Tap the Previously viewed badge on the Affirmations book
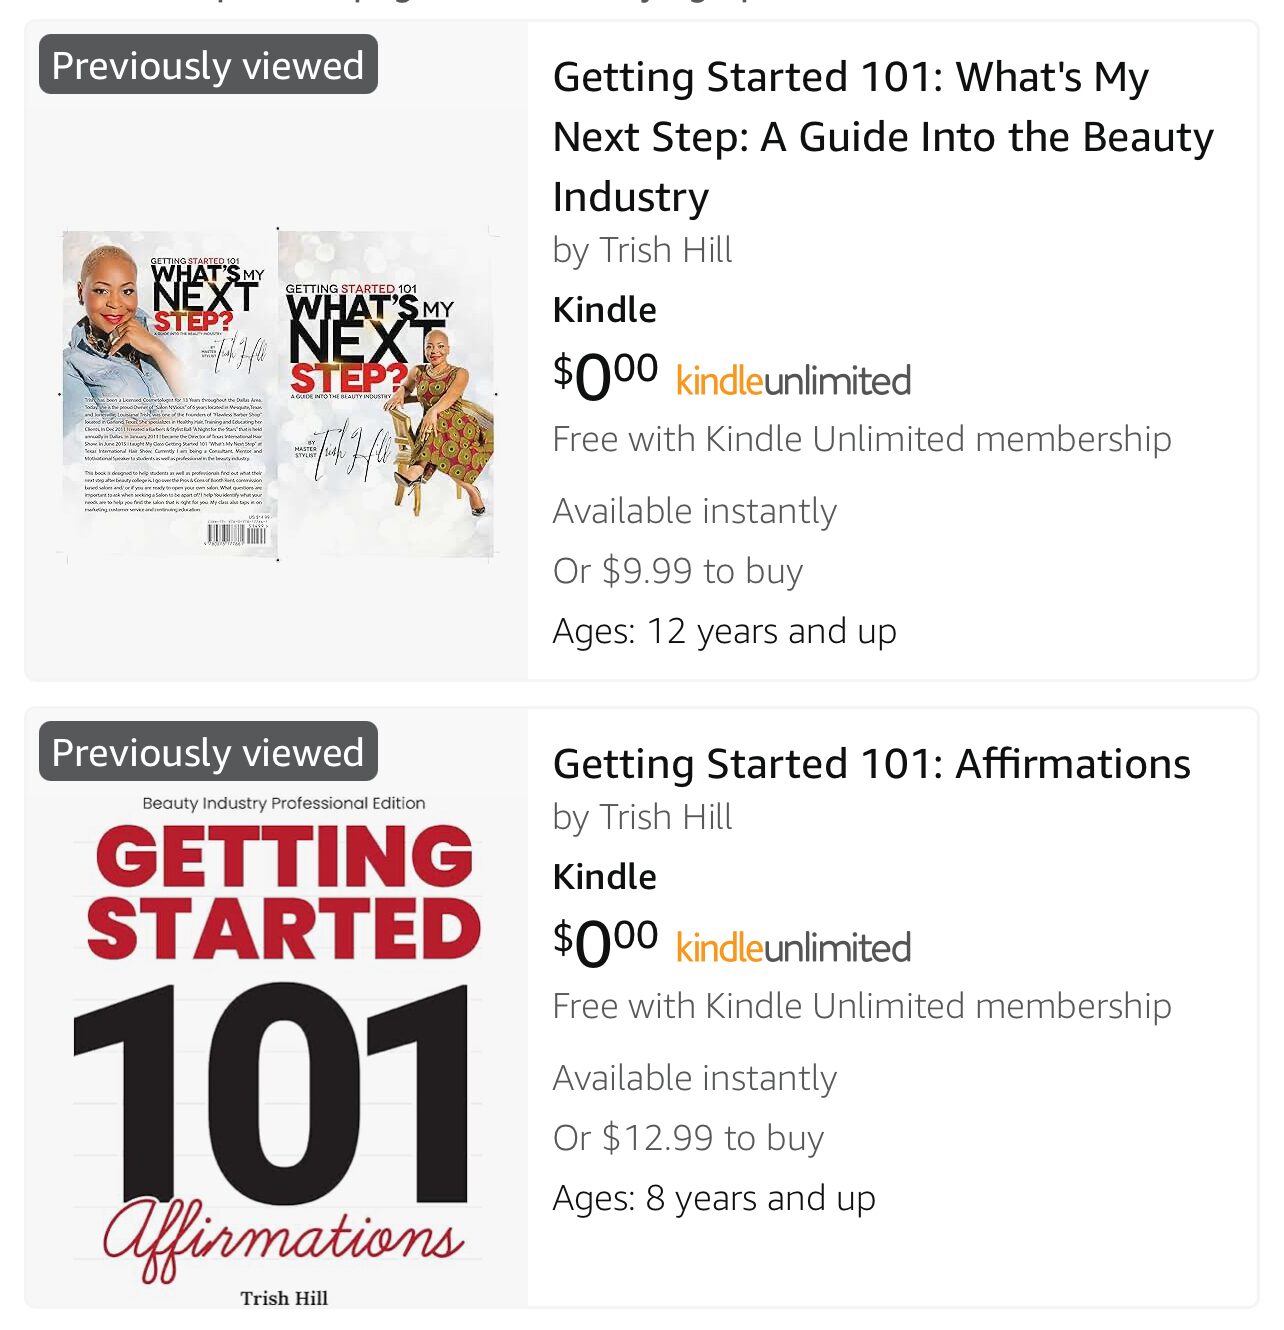The image size is (1284, 1330). (x=208, y=752)
